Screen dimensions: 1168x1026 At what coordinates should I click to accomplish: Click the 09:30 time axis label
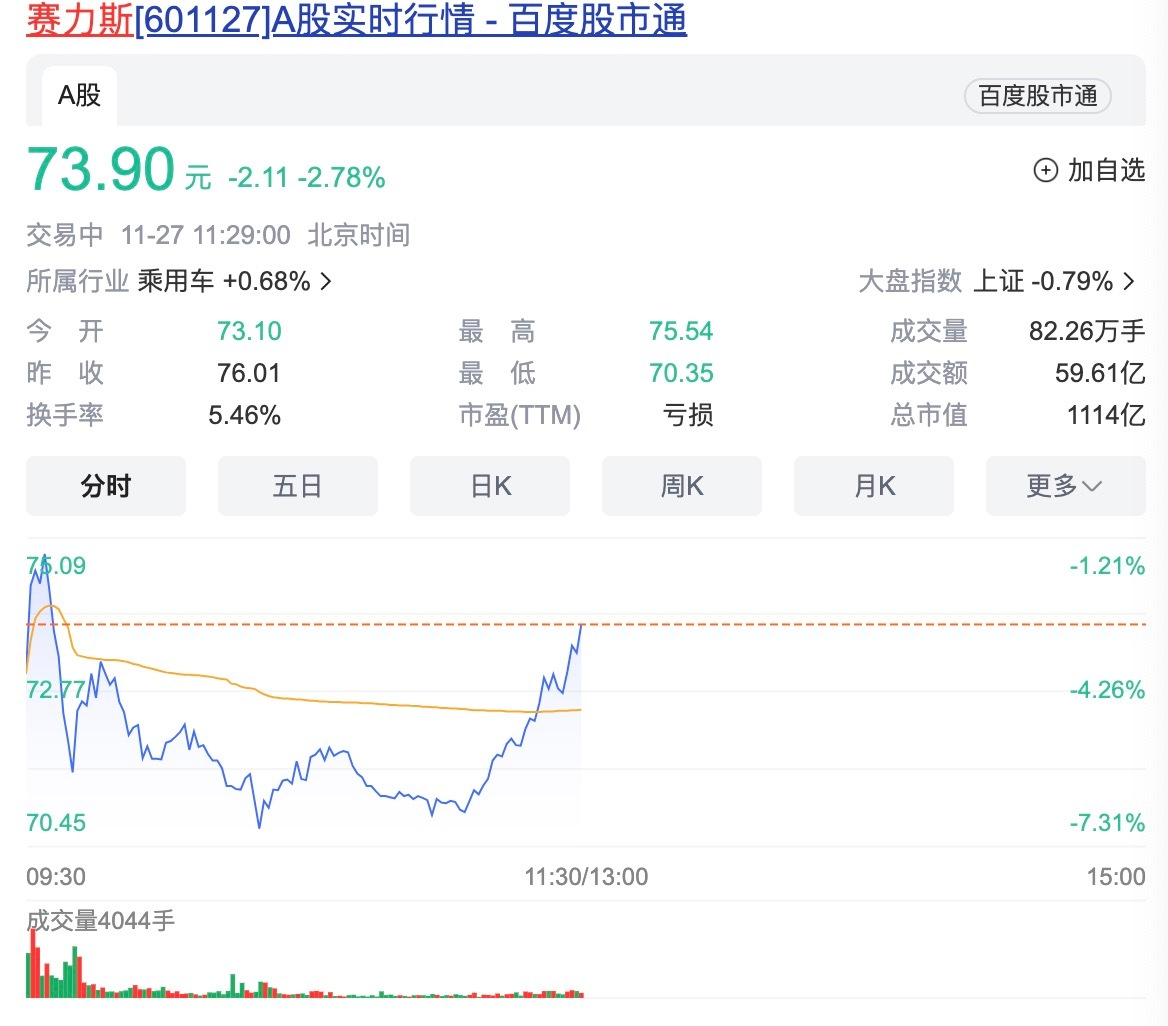point(56,876)
